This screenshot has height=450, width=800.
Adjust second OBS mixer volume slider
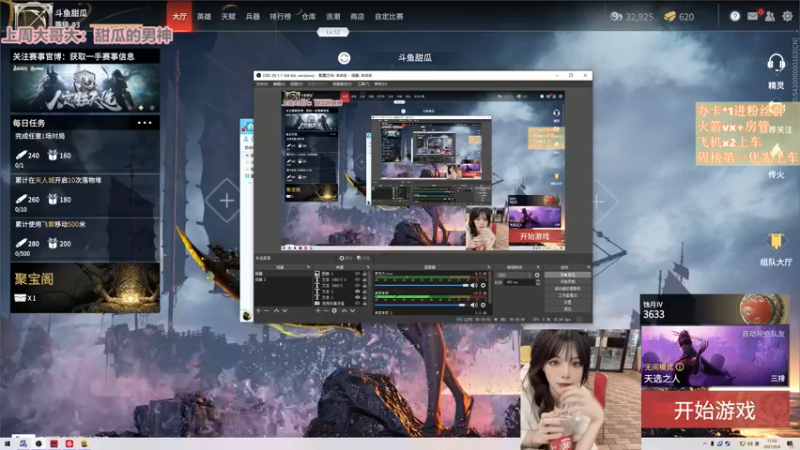421,305
